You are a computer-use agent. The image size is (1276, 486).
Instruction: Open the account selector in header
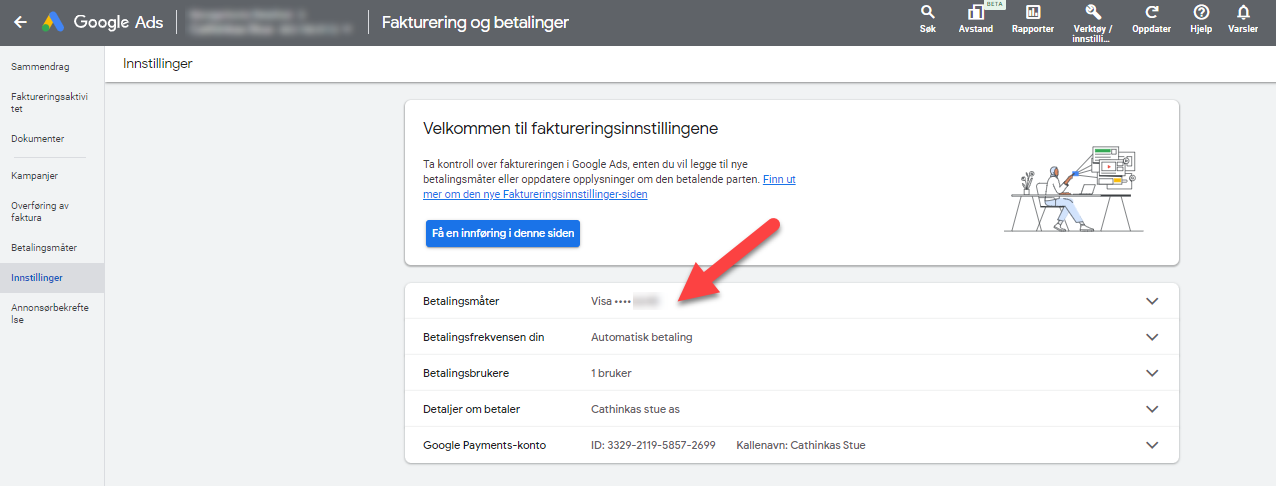pyautogui.click(x=271, y=22)
